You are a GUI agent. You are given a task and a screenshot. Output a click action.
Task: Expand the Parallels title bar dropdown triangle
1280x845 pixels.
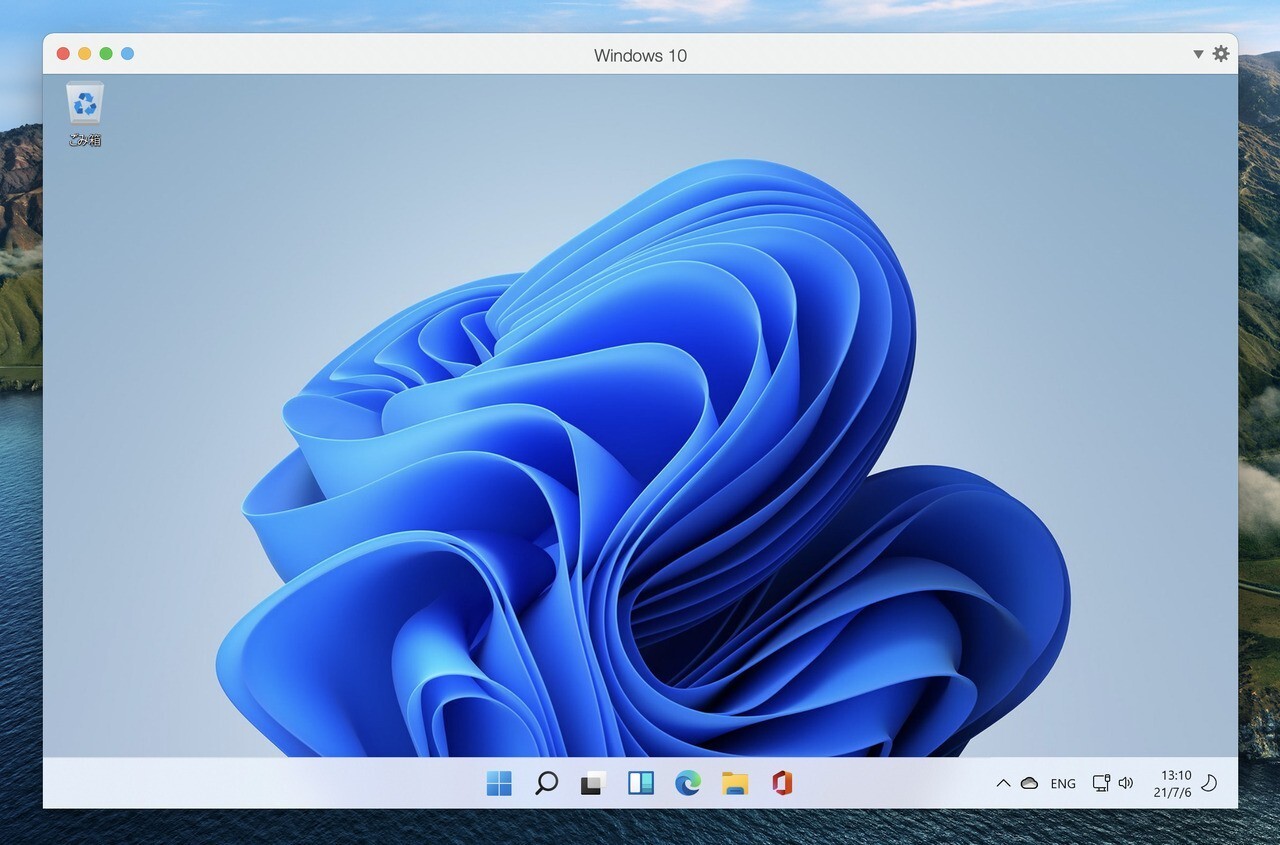pyautogui.click(x=1198, y=54)
